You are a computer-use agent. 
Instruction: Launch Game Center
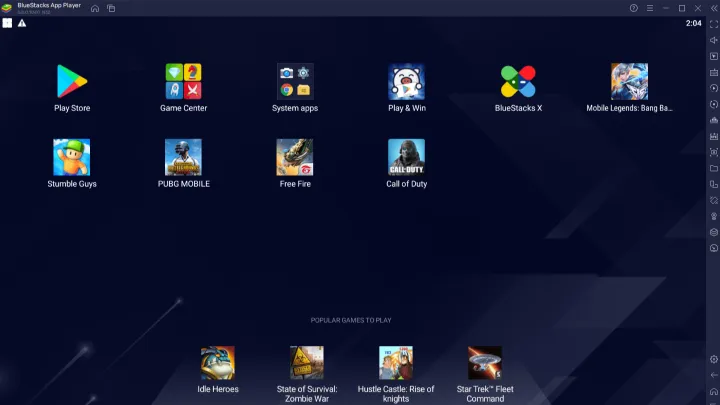point(183,82)
